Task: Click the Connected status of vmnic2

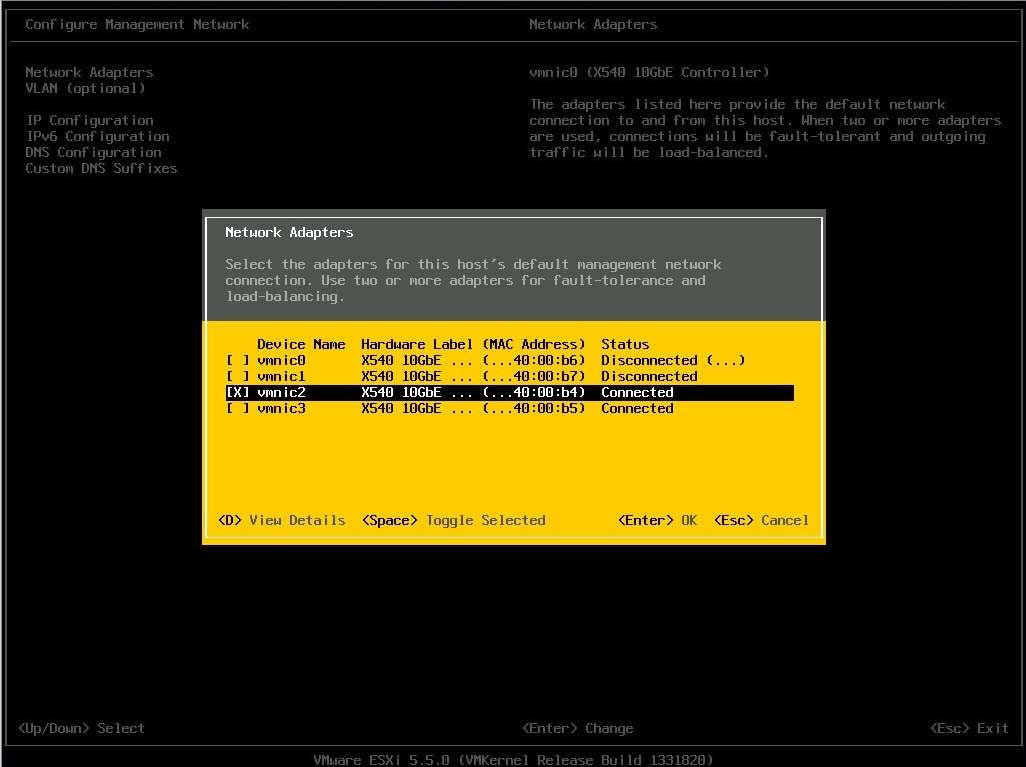Action: tap(637, 393)
